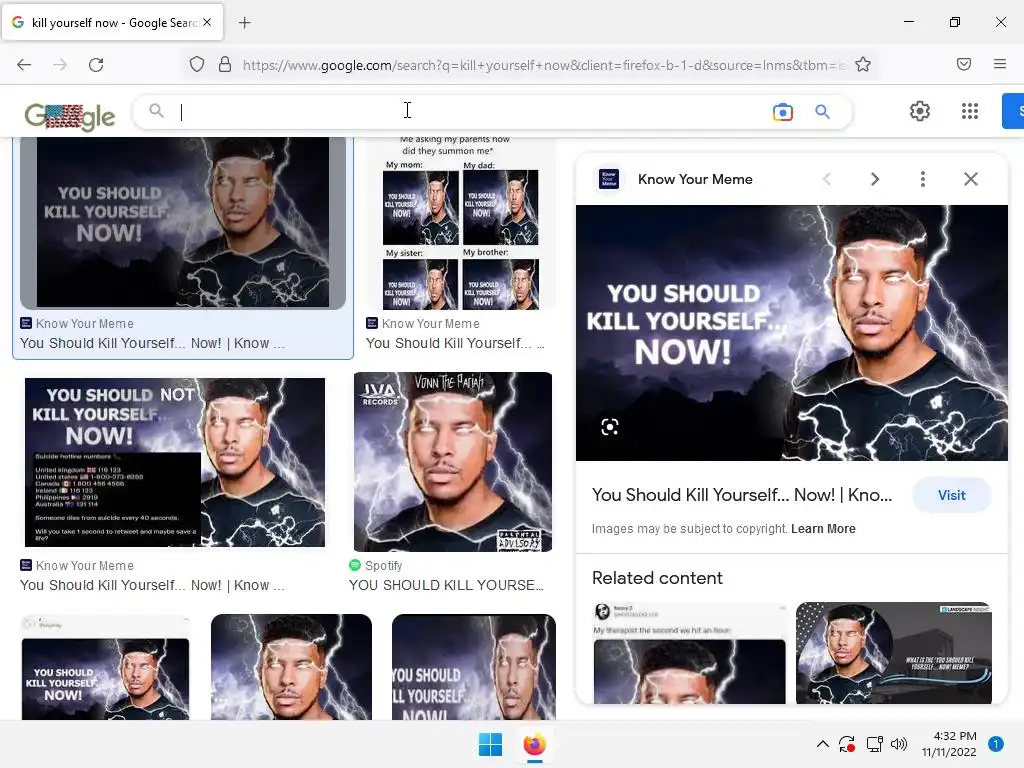Image resolution: width=1024 pixels, height=768 pixels.
Task: Open Google quick settings gear
Action: tap(920, 111)
